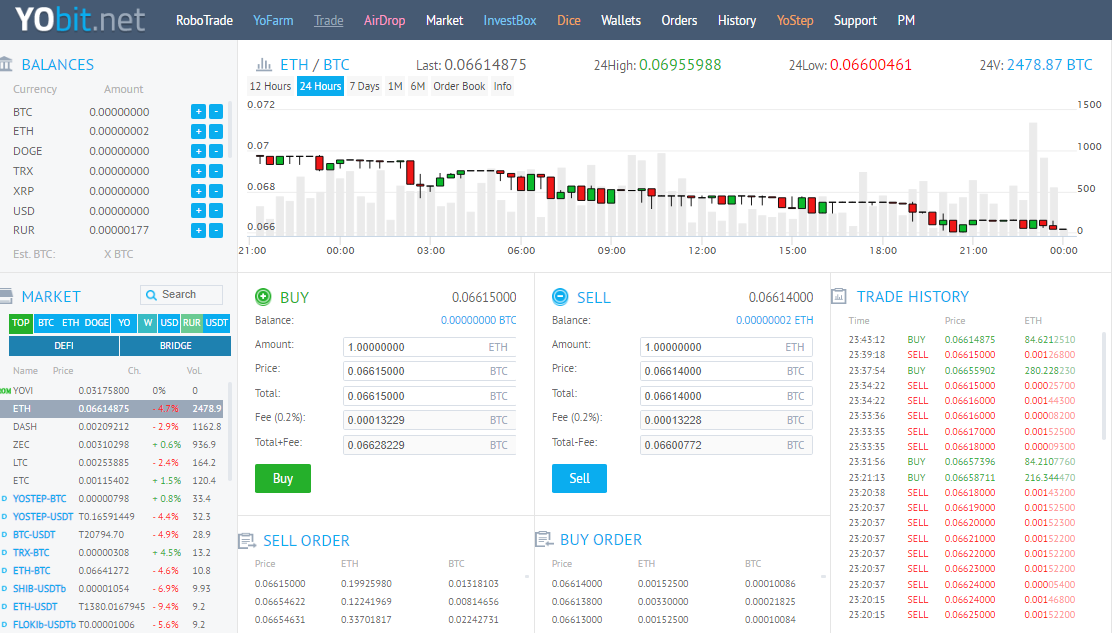Select buy order priced 0.06613800
Image resolution: width=1112 pixels, height=633 pixels.
(x=681, y=602)
